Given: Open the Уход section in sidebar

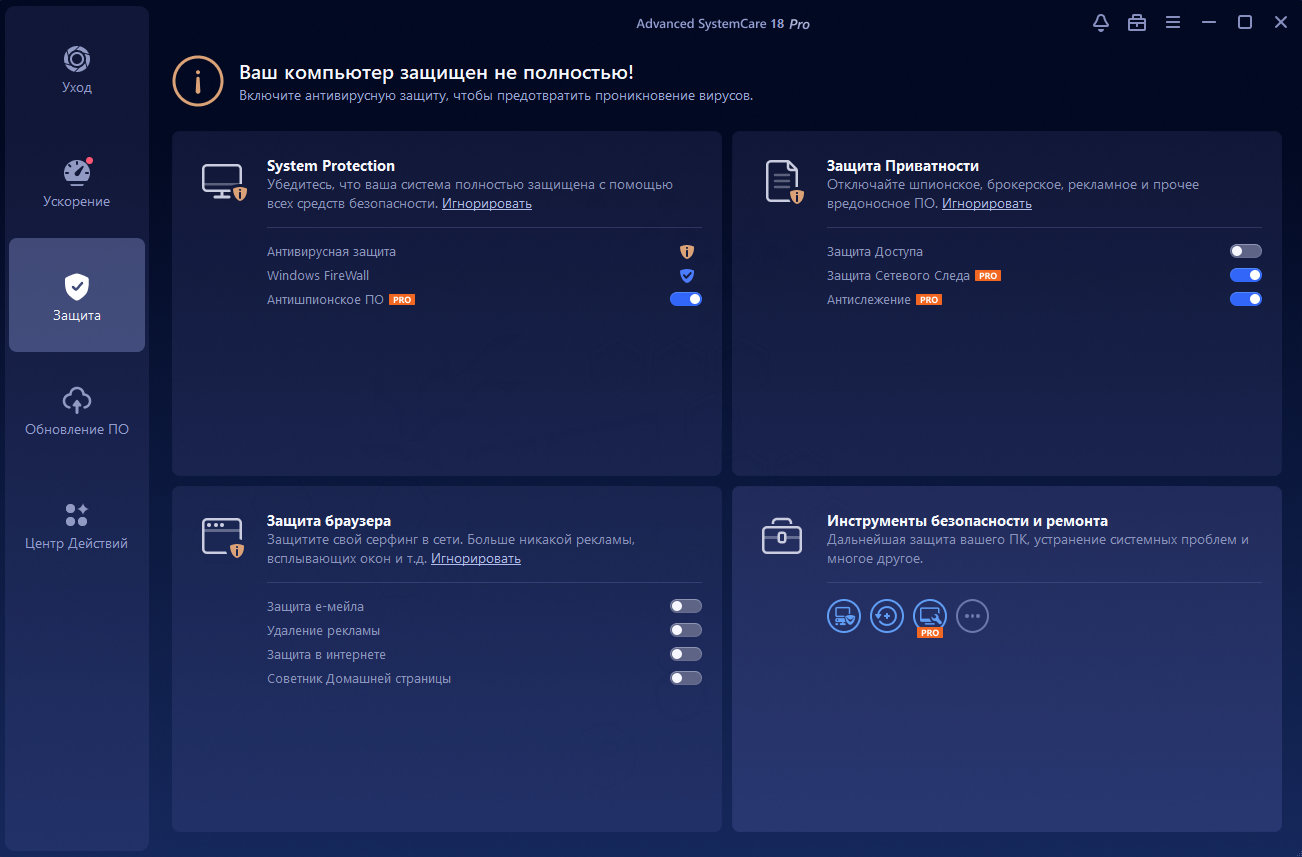Looking at the screenshot, I should 77,70.
